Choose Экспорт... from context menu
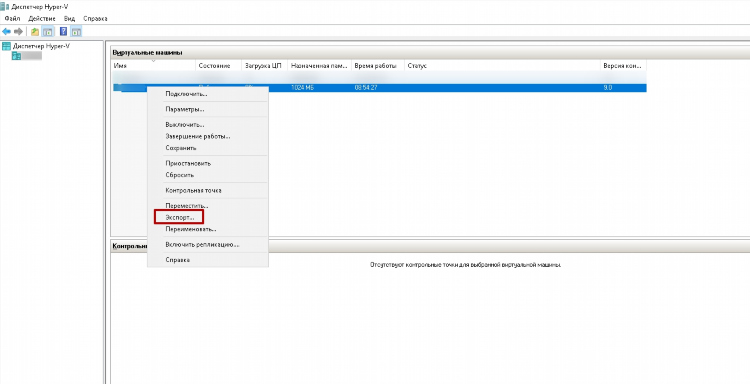This screenshot has width=750, height=384. (x=179, y=217)
